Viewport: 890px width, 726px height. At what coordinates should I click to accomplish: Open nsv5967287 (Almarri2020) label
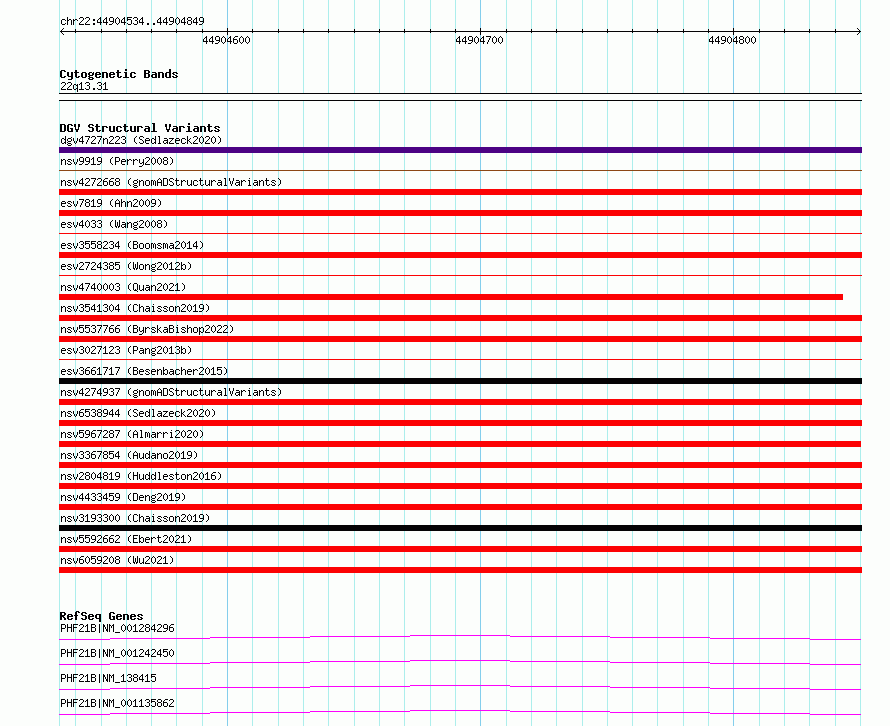click(132, 434)
